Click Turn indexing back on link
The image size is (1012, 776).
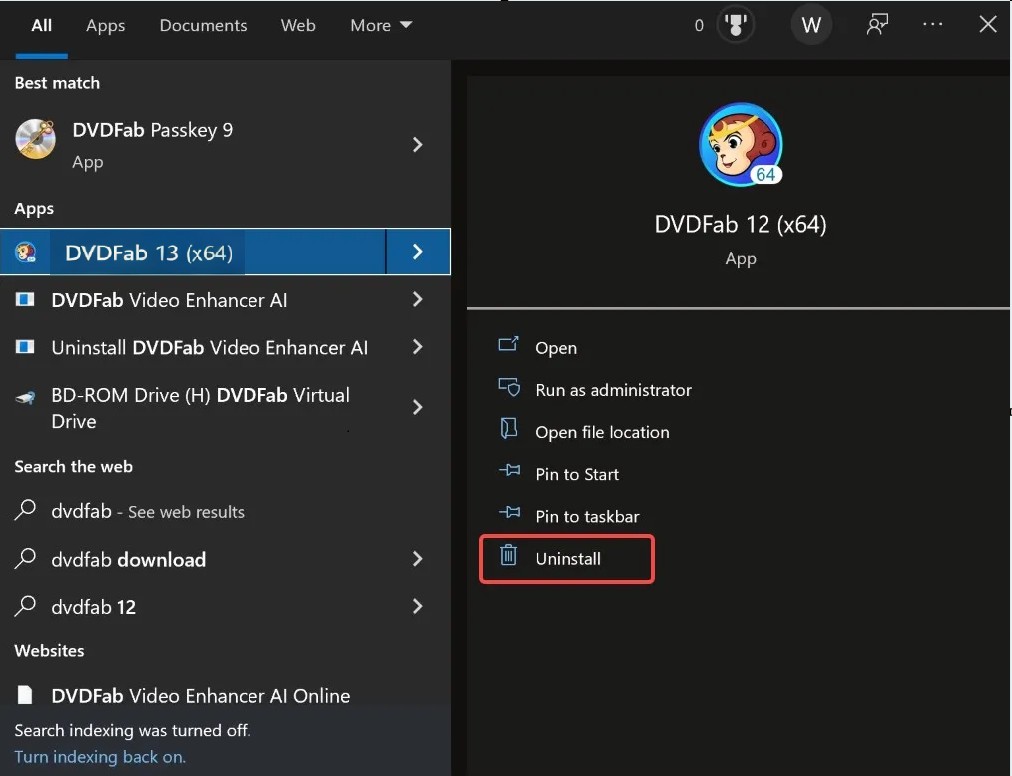pyautogui.click(x=100, y=757)
